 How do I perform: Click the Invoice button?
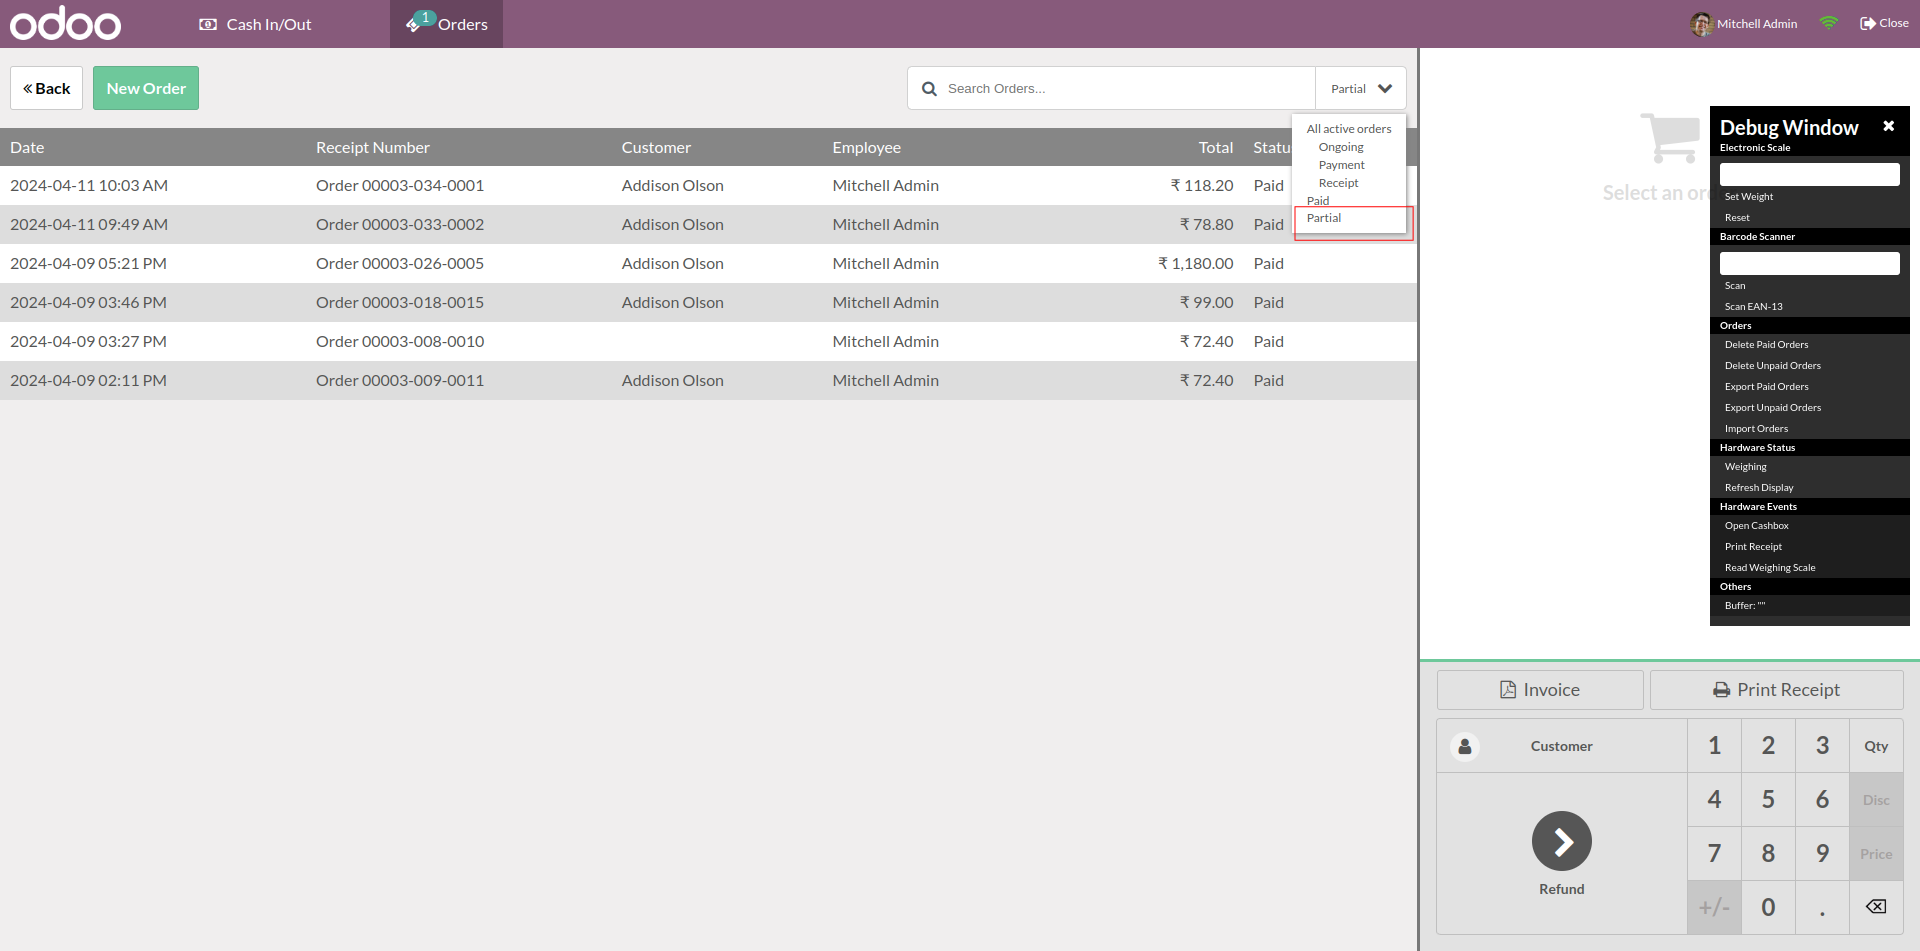coord(1540,690)
